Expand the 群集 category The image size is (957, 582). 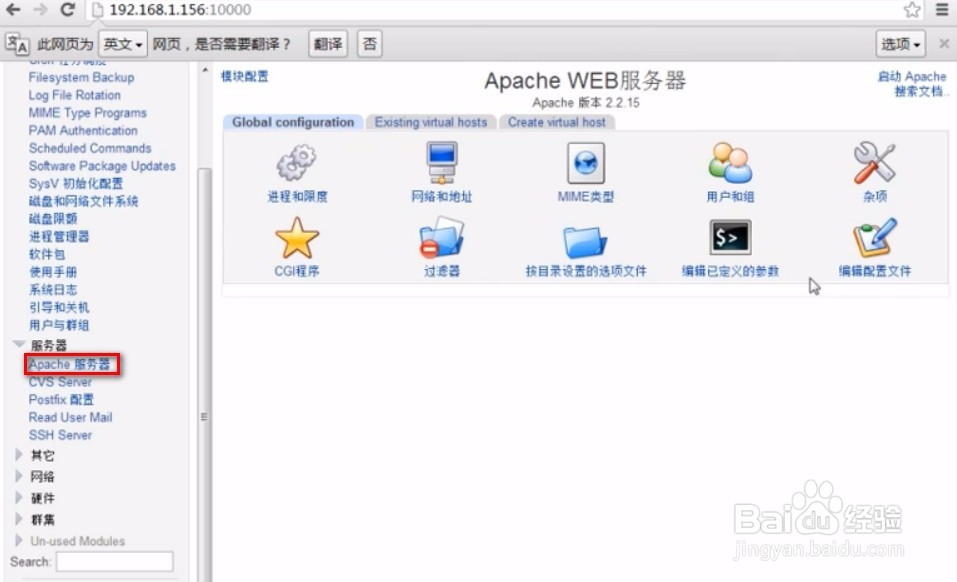[x=19, y=519]
